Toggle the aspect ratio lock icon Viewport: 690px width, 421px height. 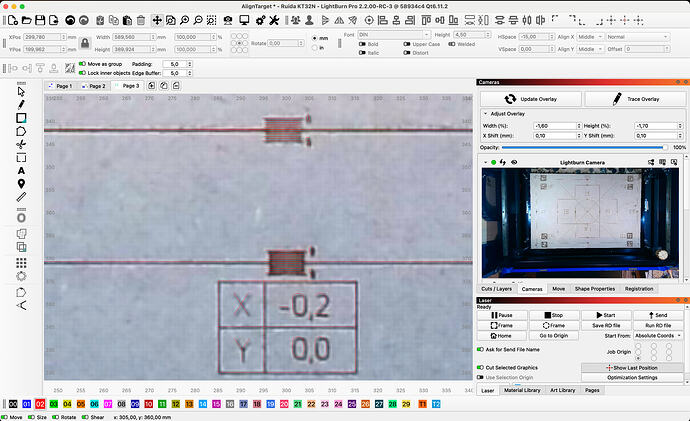85,43
